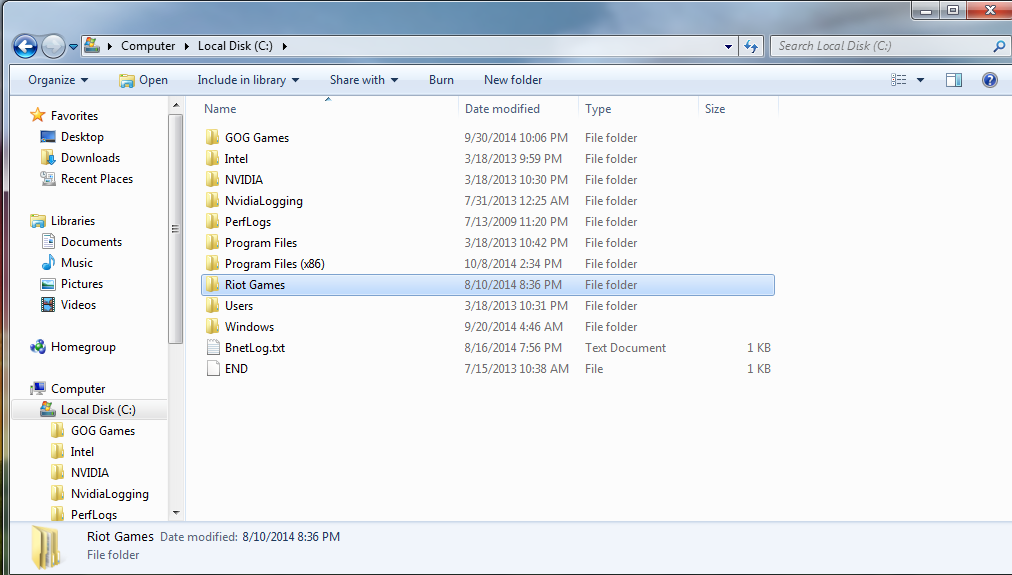
Task: Sort by the Date modified column
Action: pos(518,109)
